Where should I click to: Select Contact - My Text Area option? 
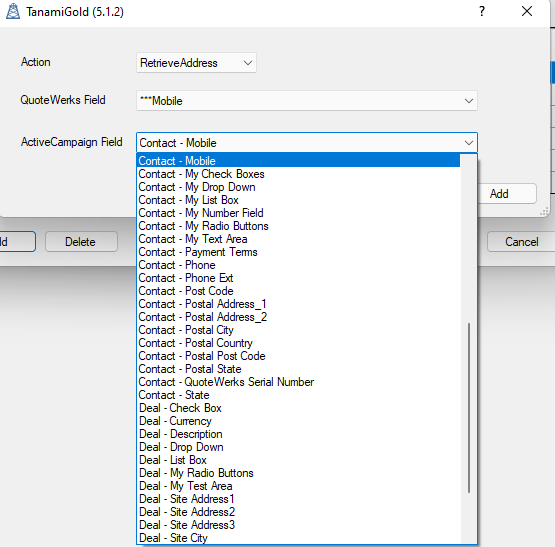click(299, 239)
